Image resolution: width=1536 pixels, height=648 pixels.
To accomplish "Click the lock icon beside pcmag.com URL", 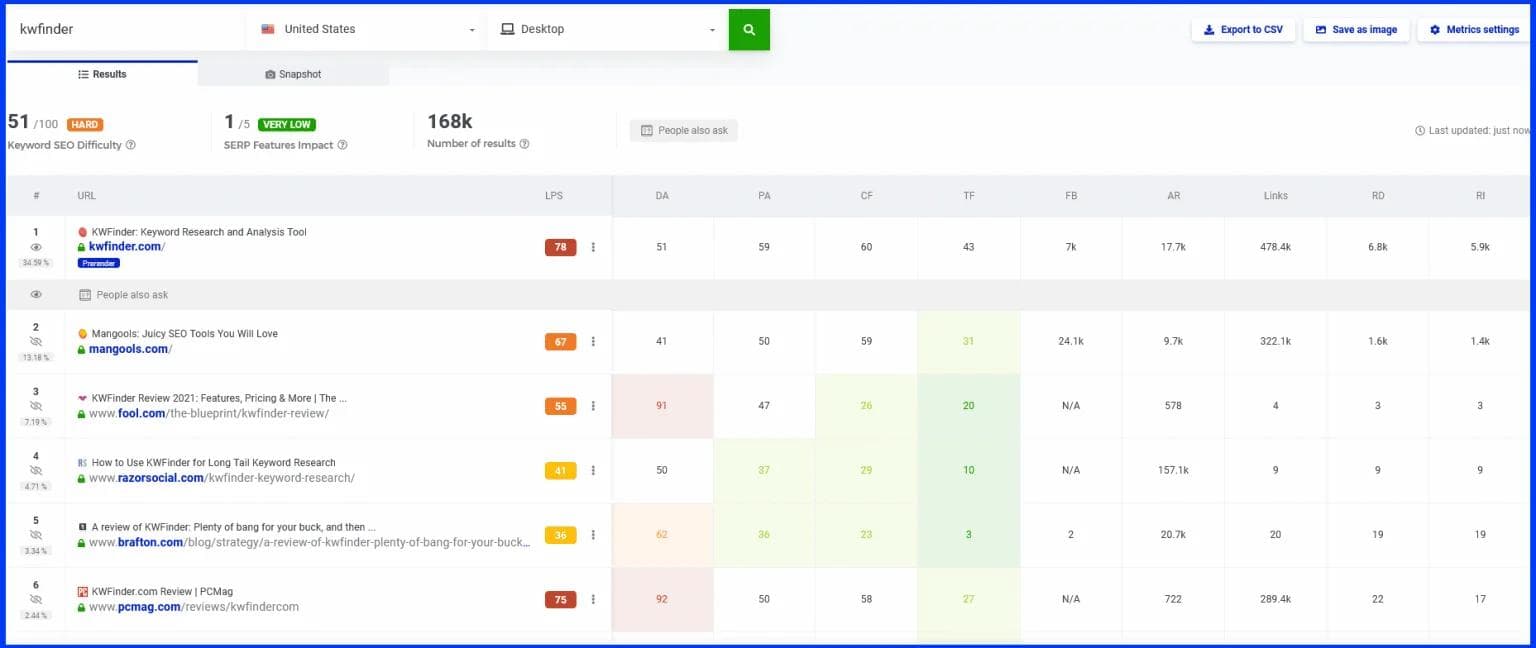I will 82,607.
